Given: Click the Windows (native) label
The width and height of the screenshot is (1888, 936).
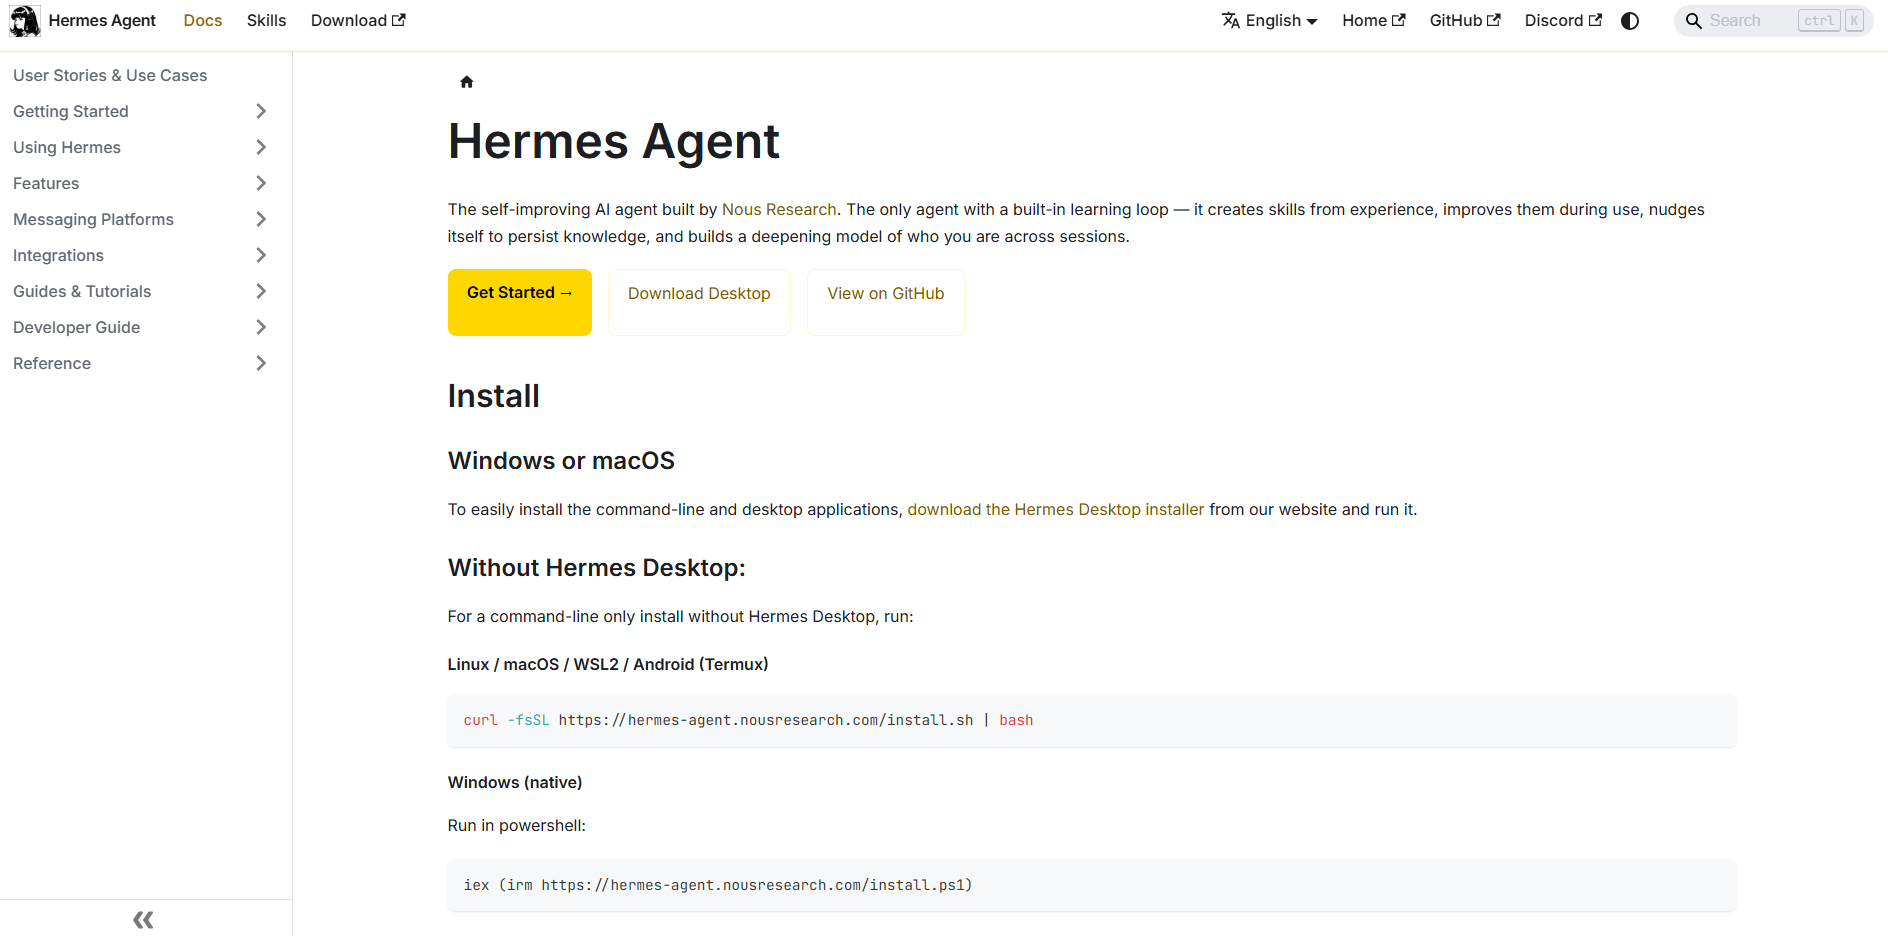Looking at the screenshot, I should pos(515,782).
